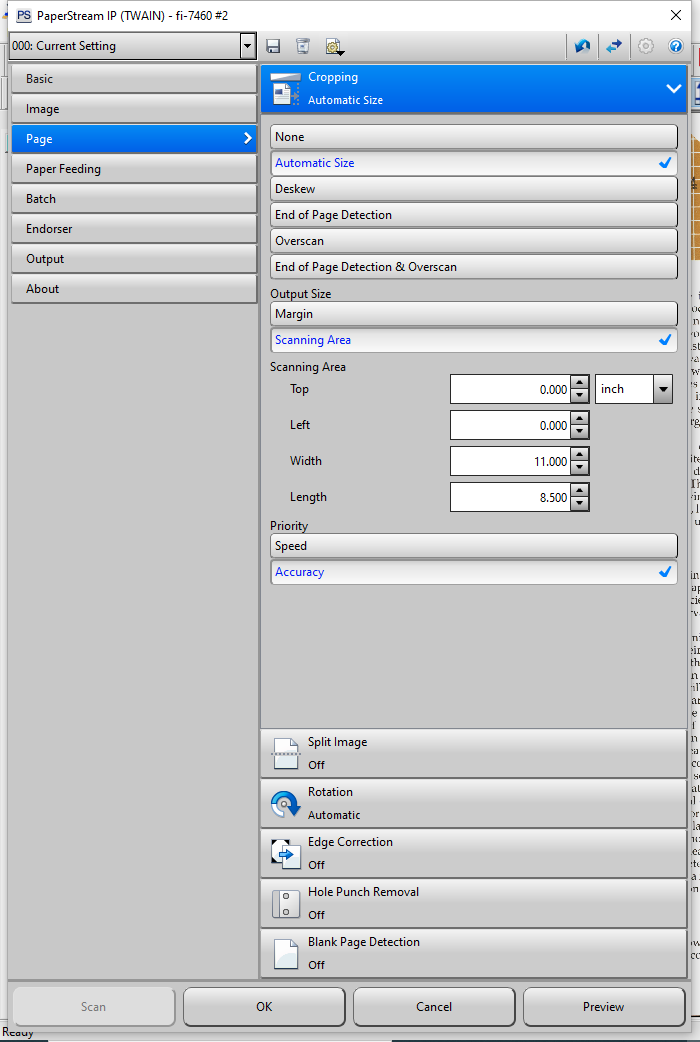Collapse the Cropping section chevron
Viewport: 700px width, 1042px height.
[673, 89]
